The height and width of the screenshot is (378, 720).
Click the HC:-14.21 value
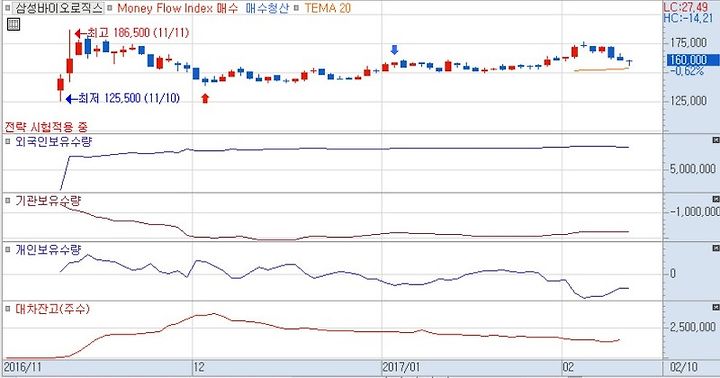[688, 18]
